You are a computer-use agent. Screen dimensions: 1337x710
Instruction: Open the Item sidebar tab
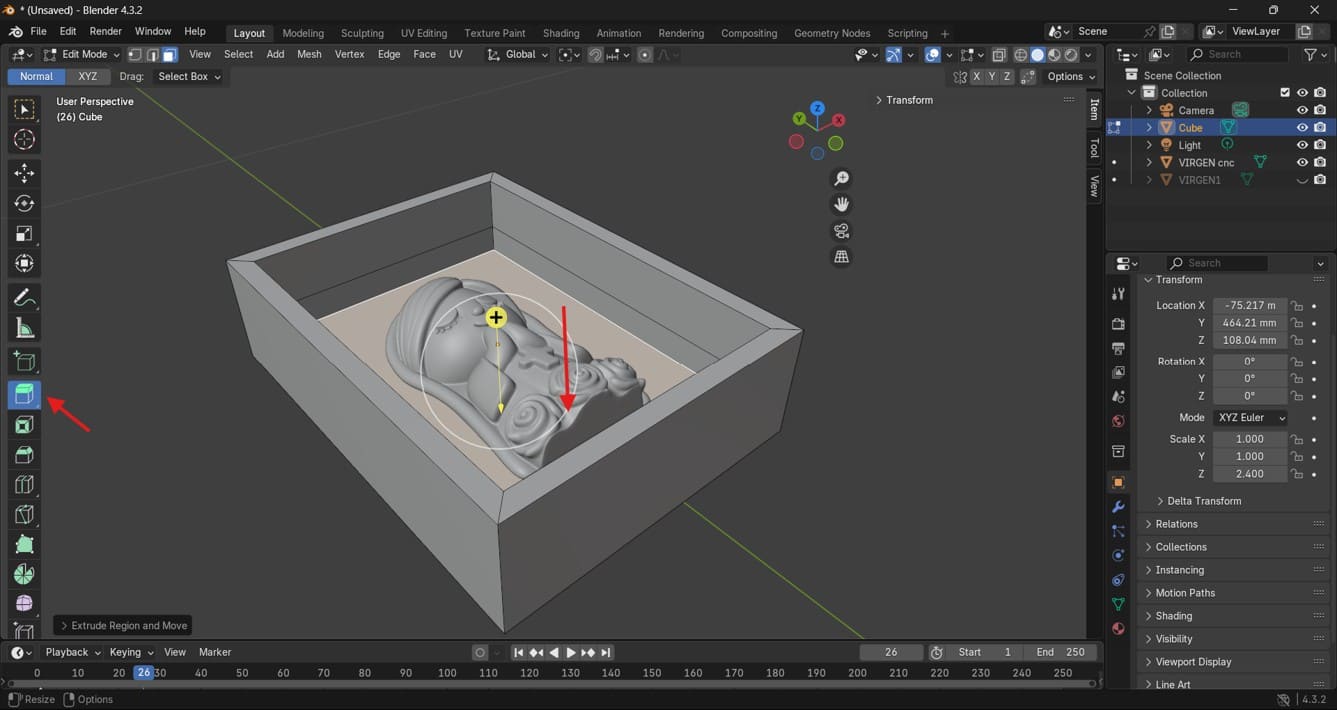(x=1094, y=109)
